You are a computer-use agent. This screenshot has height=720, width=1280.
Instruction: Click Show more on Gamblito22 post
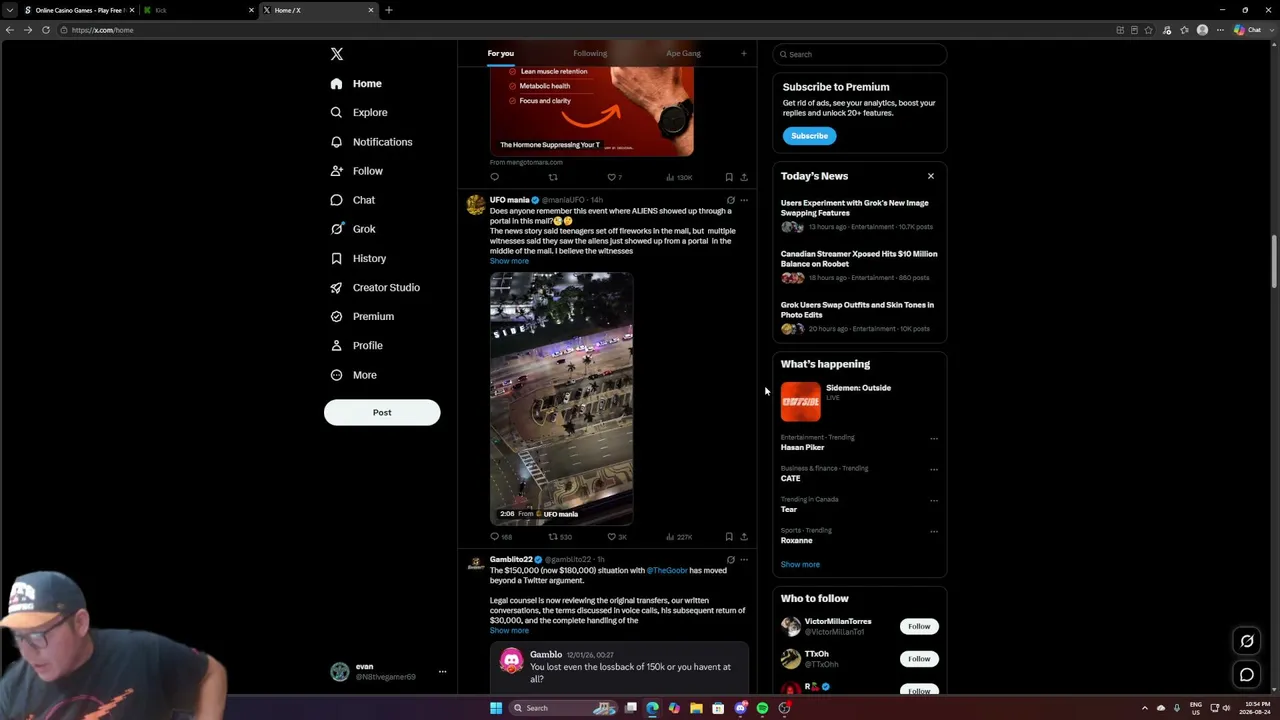(x=509, y=631)
